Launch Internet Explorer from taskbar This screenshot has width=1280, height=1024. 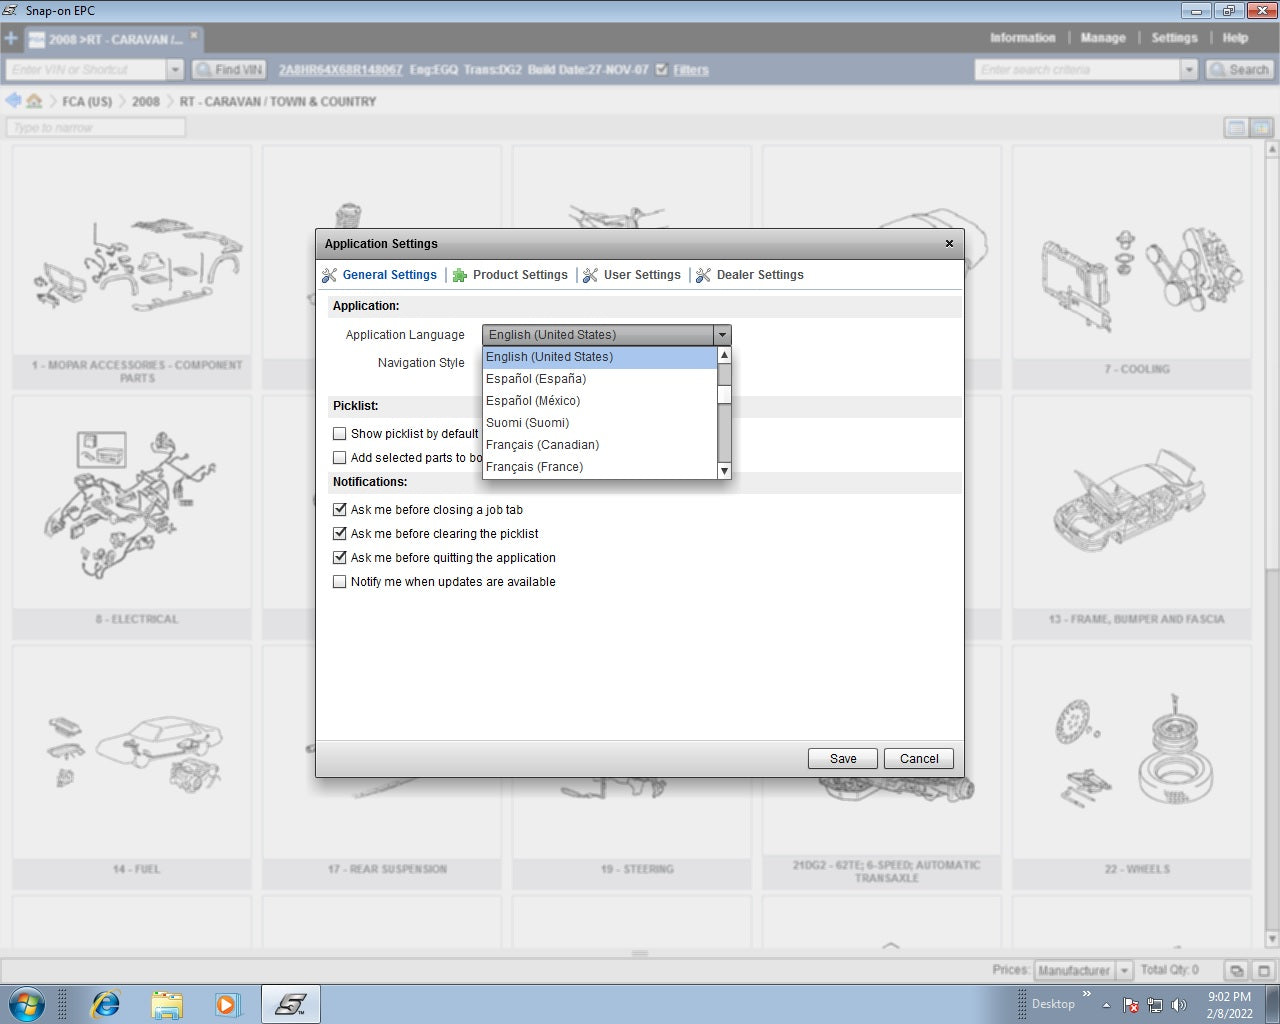click(105, 1004)
